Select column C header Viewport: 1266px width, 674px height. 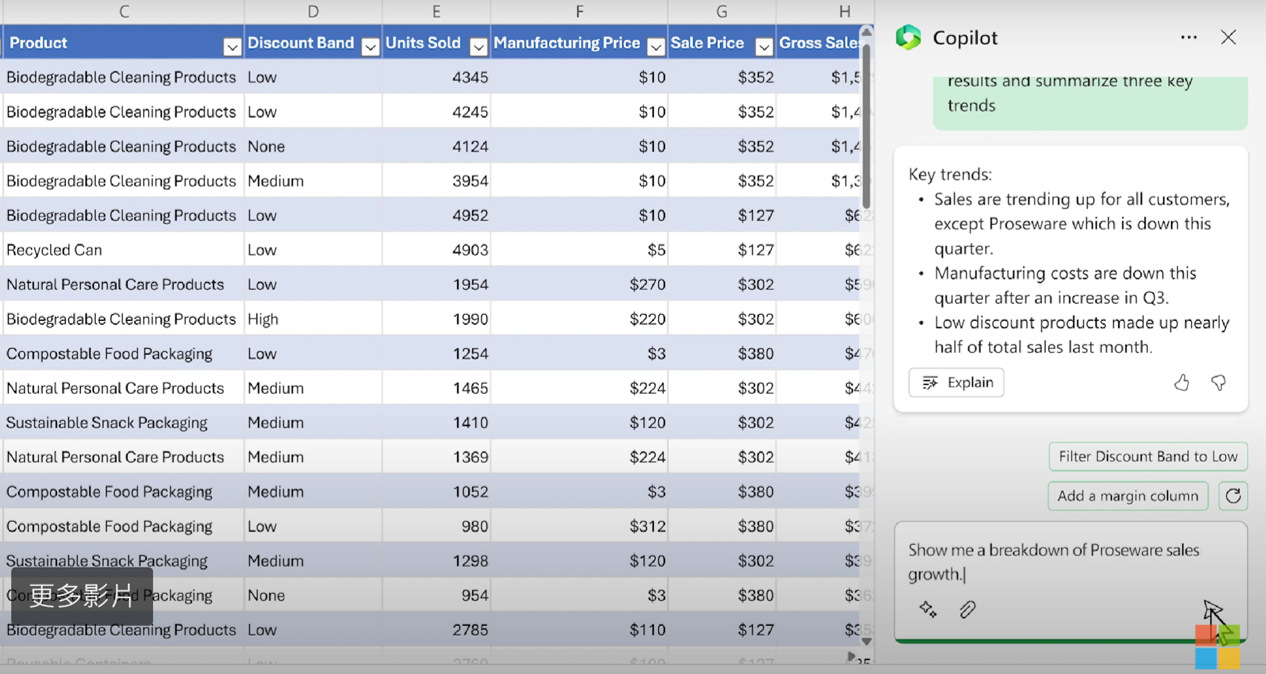(124, 12)
